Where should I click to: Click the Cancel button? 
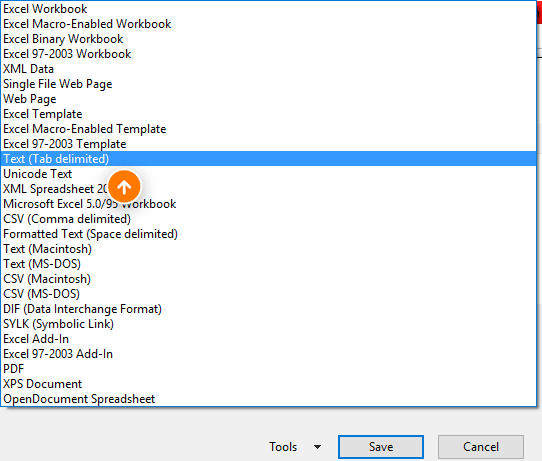coord(481,447)
